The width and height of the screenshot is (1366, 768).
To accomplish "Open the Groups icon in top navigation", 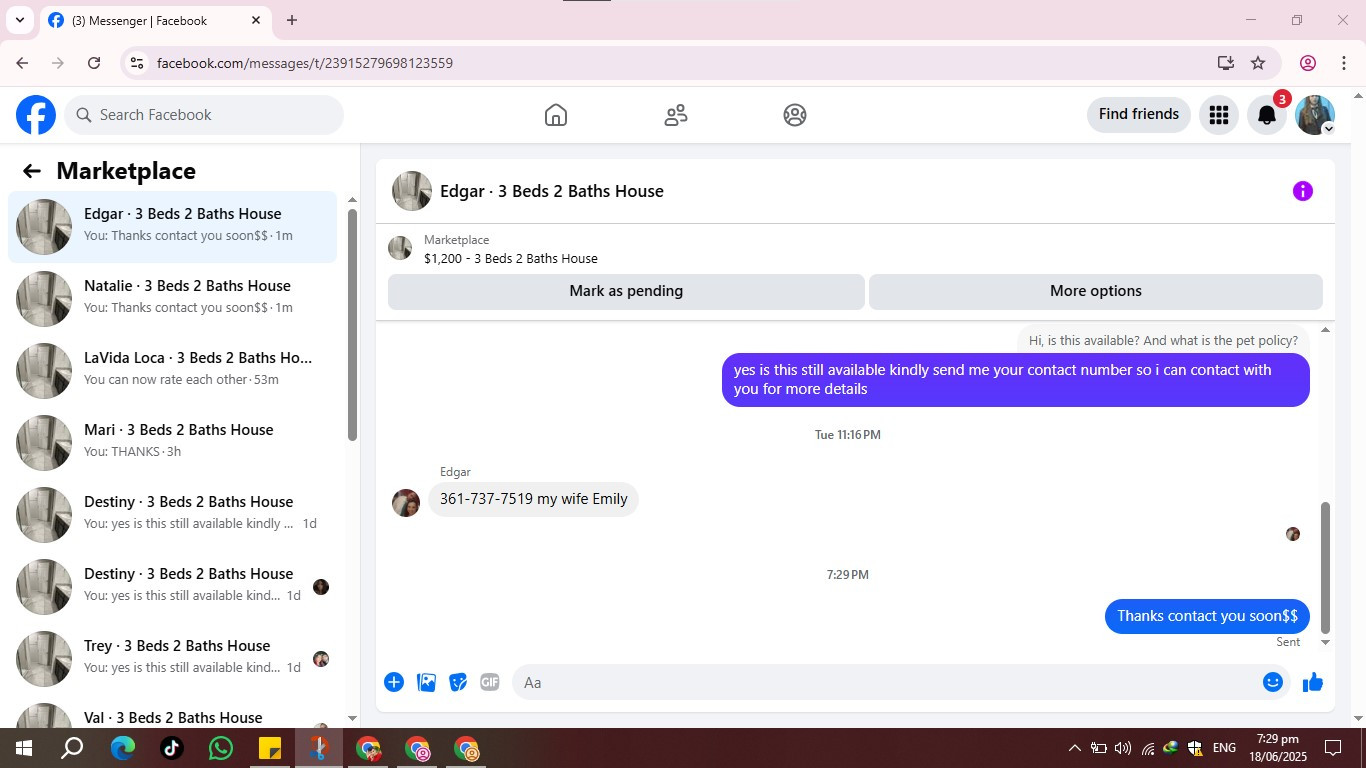I will (x=795, y=115).
